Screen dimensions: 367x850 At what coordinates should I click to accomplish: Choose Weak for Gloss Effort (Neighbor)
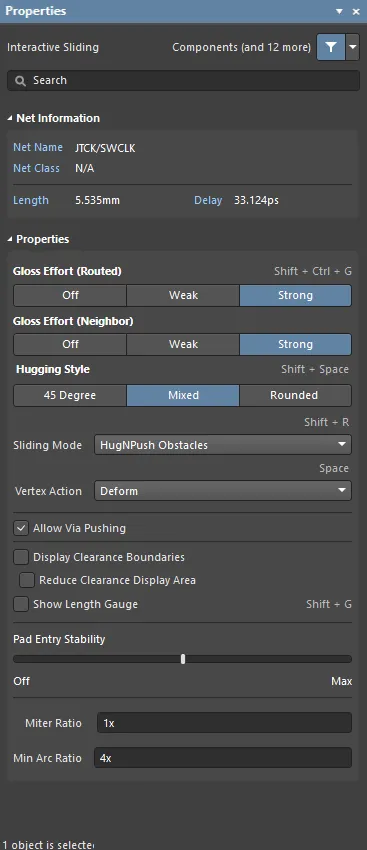(183, 344)
